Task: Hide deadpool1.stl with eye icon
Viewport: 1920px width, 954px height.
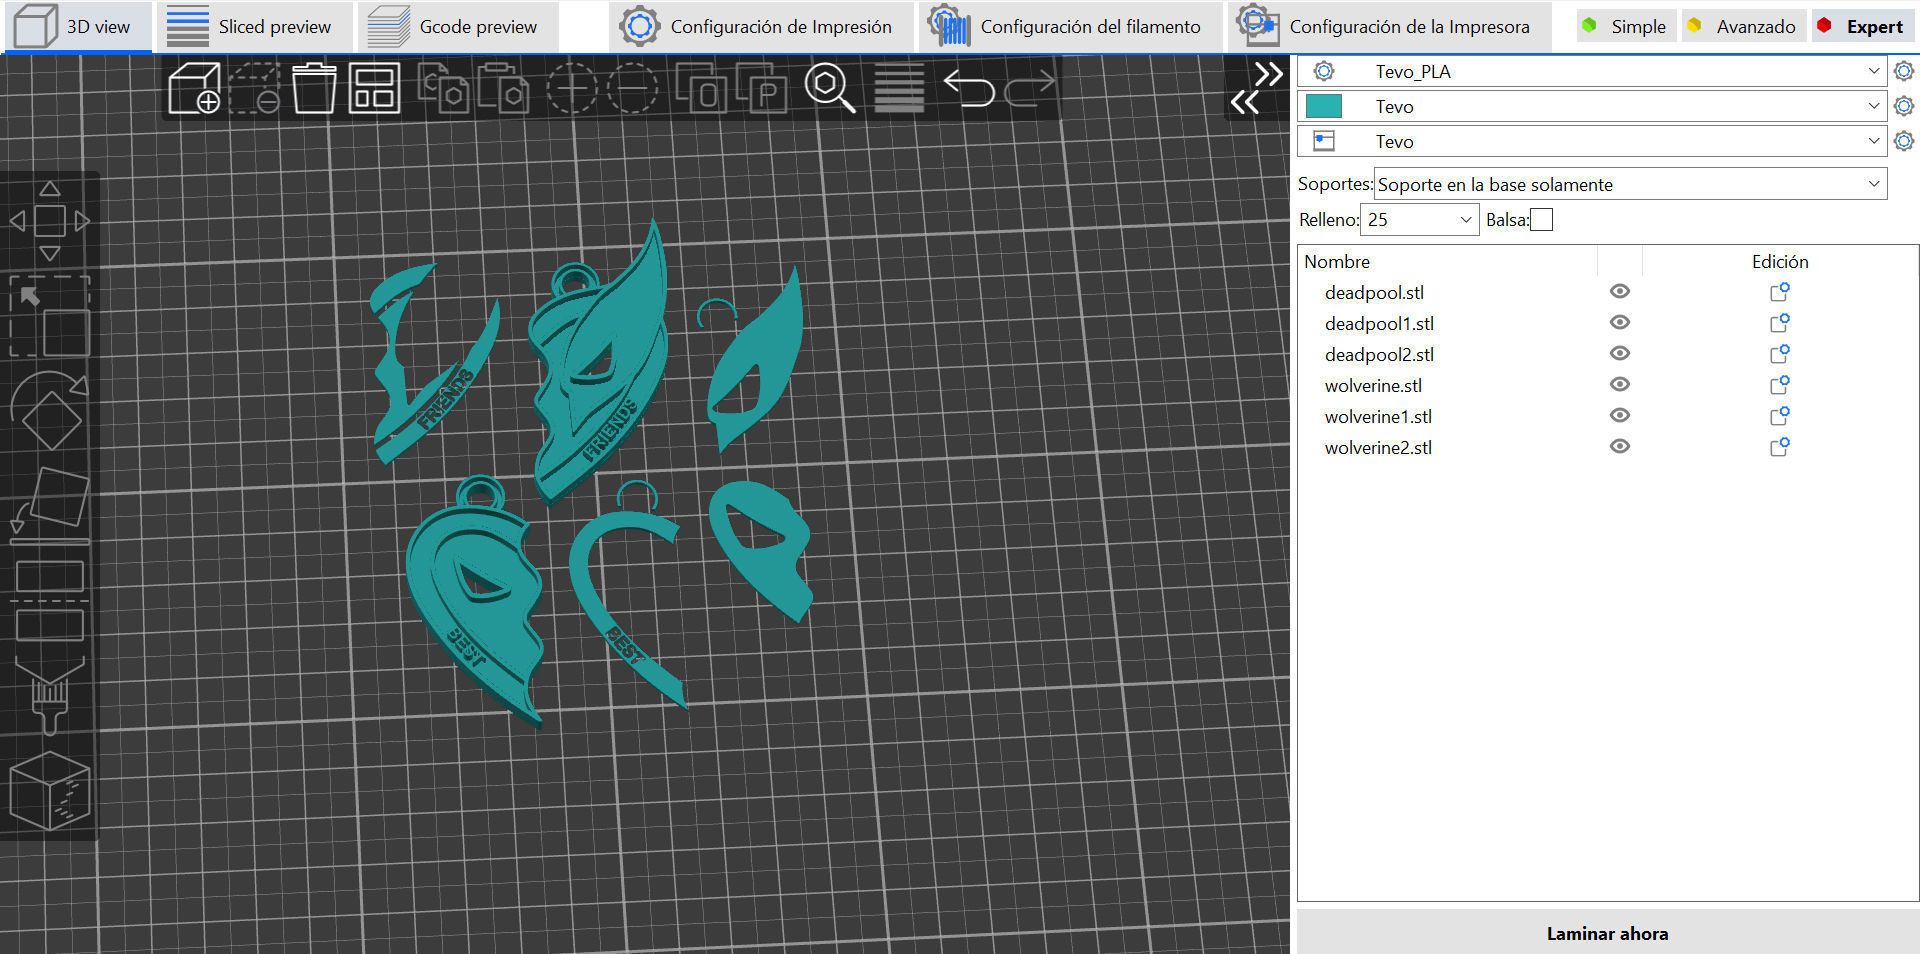Action: coord(1620,322)
